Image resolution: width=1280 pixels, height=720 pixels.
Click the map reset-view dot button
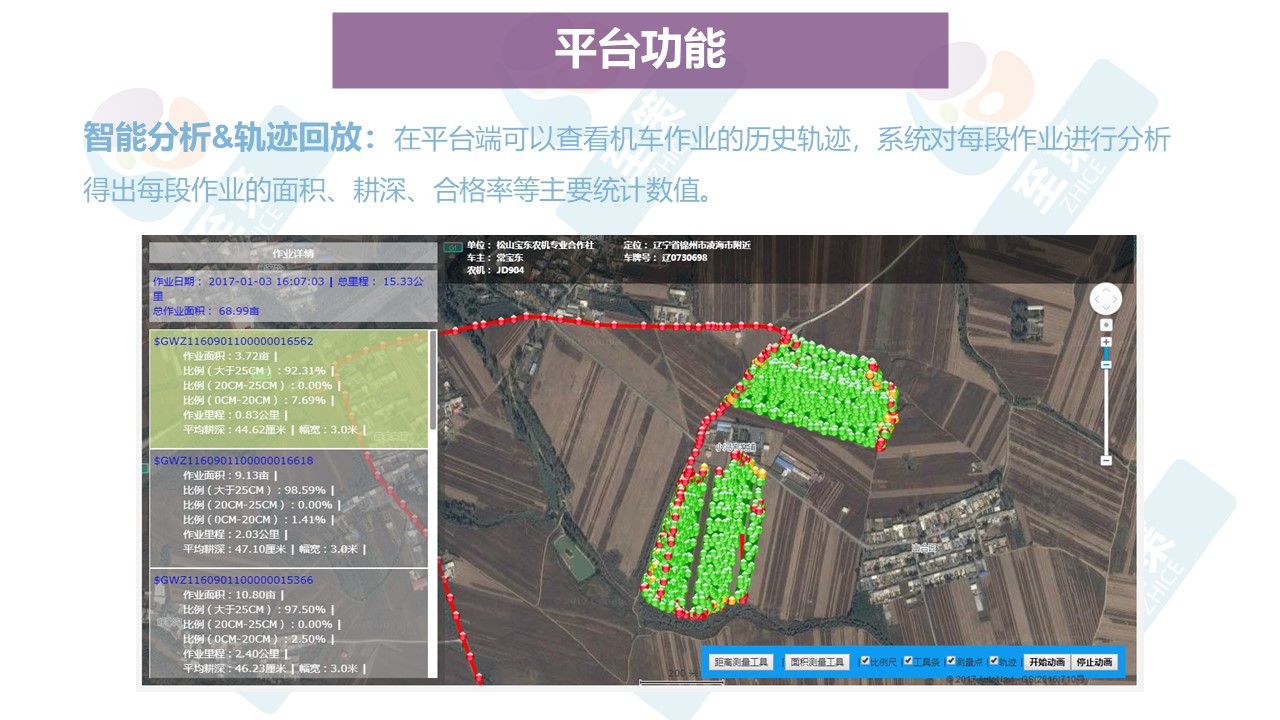(x=1106, y=325)
